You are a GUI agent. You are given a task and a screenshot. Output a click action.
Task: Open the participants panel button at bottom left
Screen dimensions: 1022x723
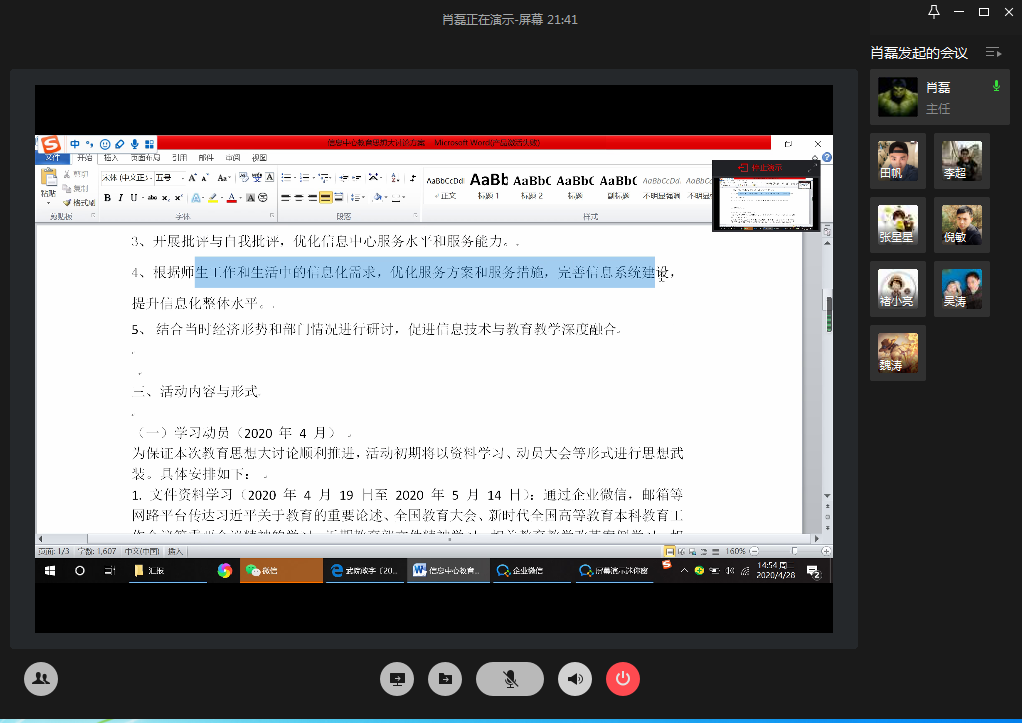[41, 679]
